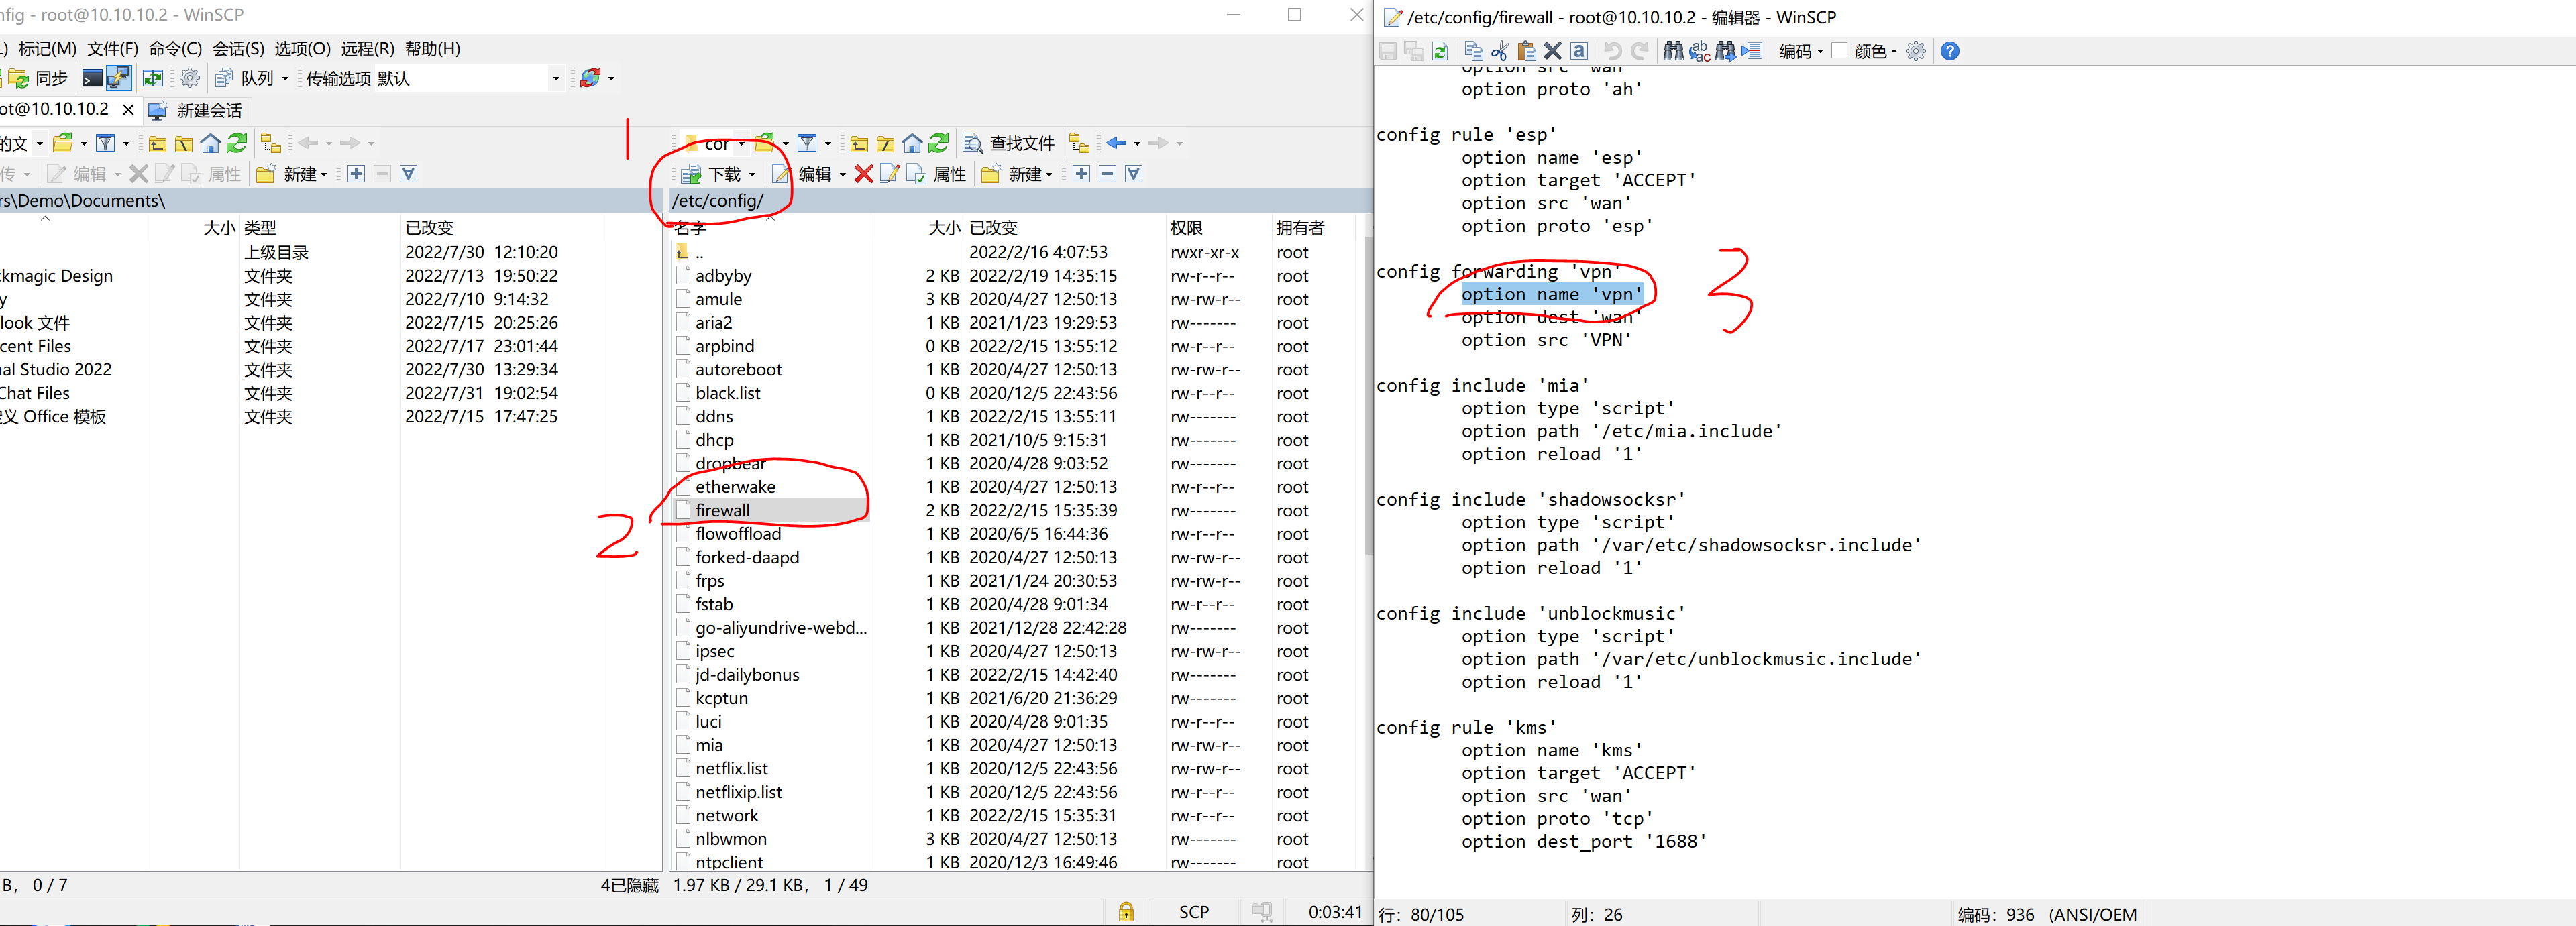
Task: Open editor preferences with the gear icon
Action: (x=1917, y=51)
